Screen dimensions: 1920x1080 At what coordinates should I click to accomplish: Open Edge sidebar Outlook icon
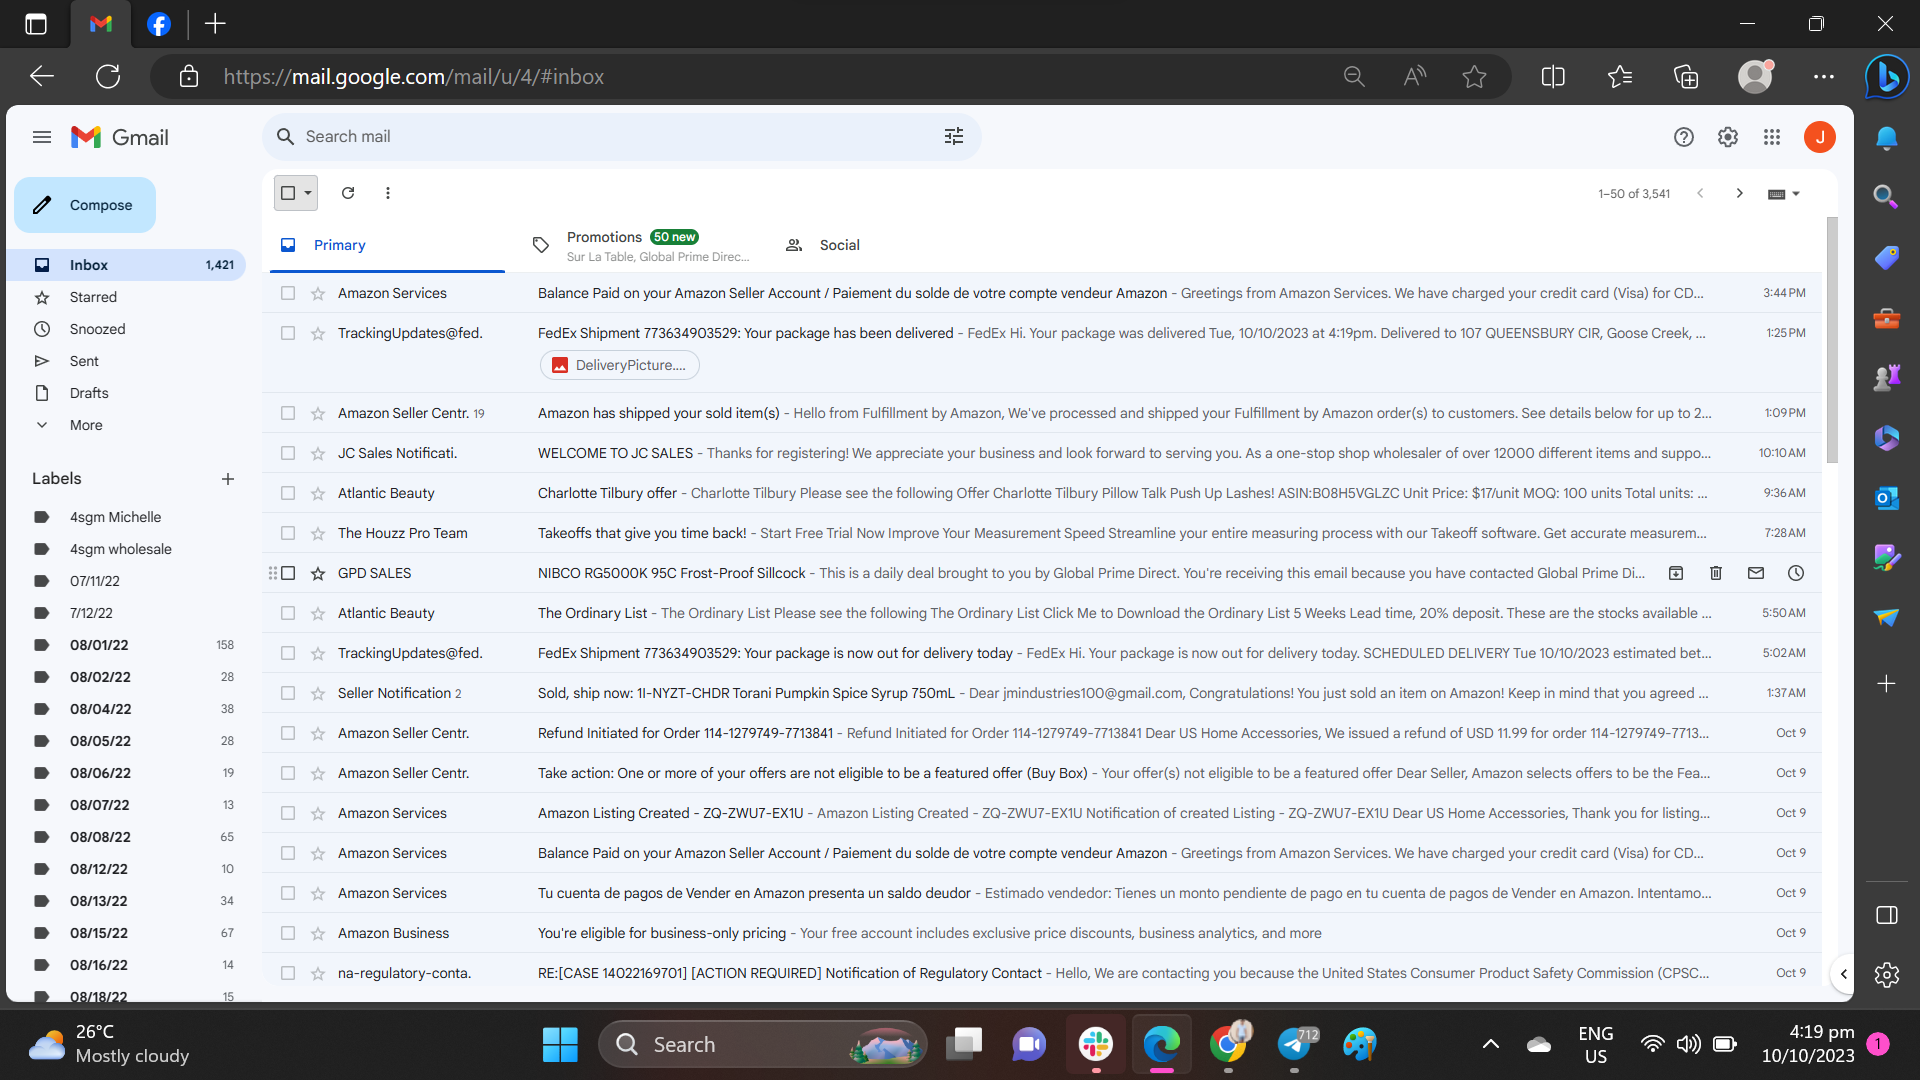click(1887, 497)
